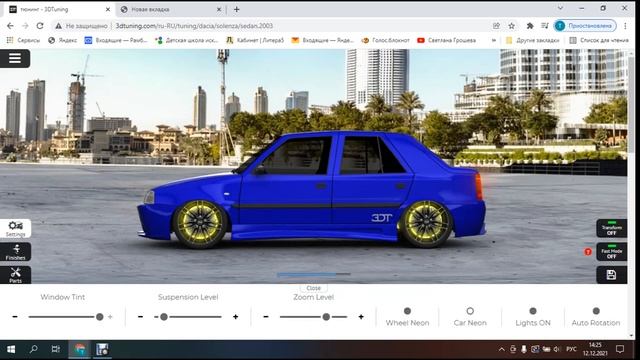
Task: Expand the bookmarks overflow chevron
Action: [x=494, y=40]
